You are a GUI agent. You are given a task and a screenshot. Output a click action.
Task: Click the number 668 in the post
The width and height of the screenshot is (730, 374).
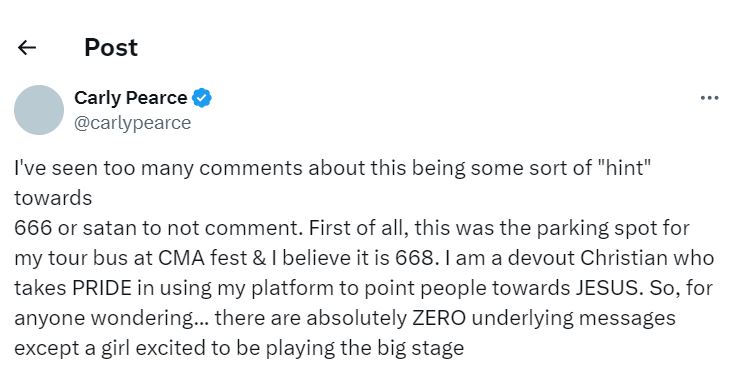415,258
